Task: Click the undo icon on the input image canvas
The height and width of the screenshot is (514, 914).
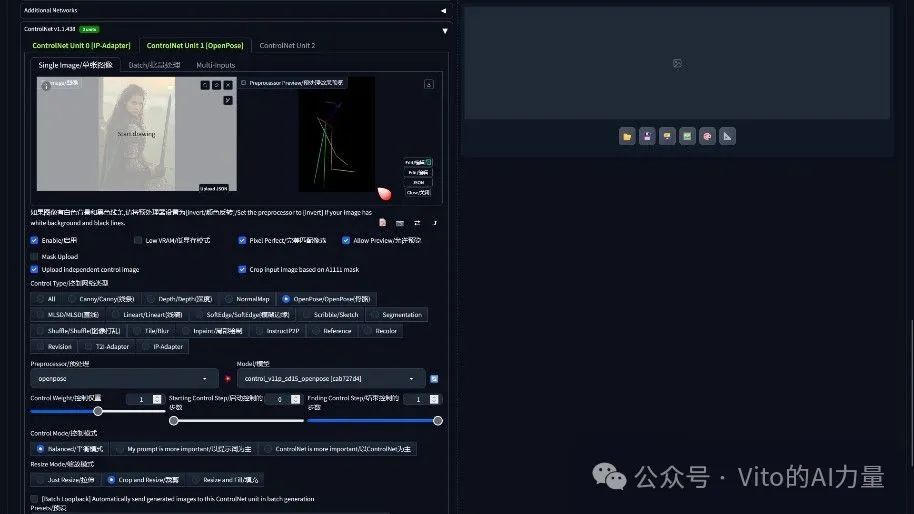Action: pyautogui.click(x=205, y=85)
